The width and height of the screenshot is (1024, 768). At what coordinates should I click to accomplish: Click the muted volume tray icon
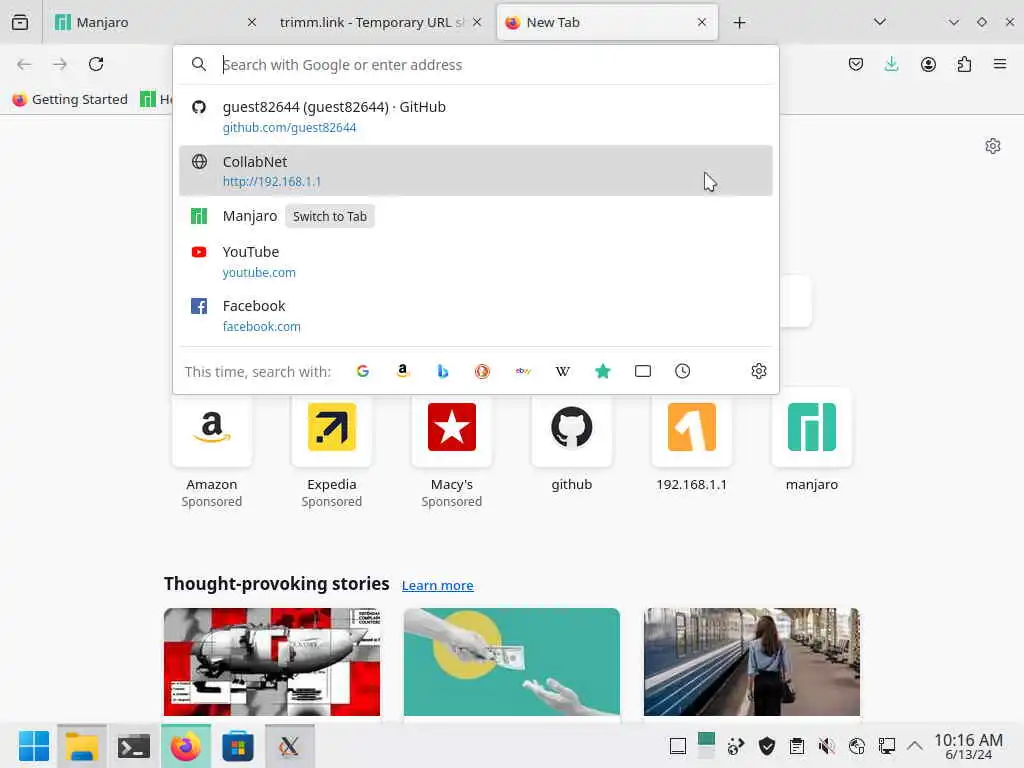pyautogui.click(x=827, y=746)
